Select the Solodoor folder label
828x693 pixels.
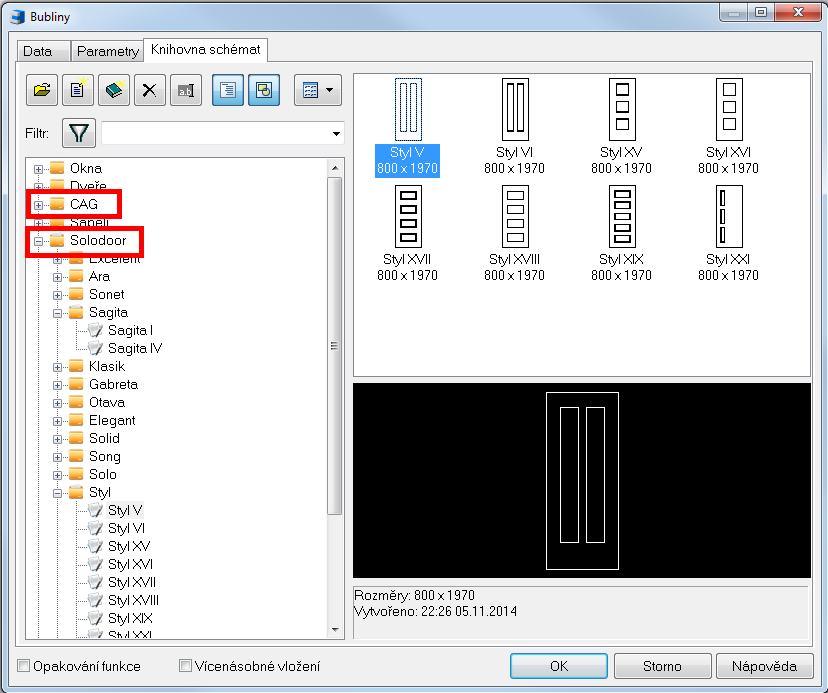pos(98,240)
